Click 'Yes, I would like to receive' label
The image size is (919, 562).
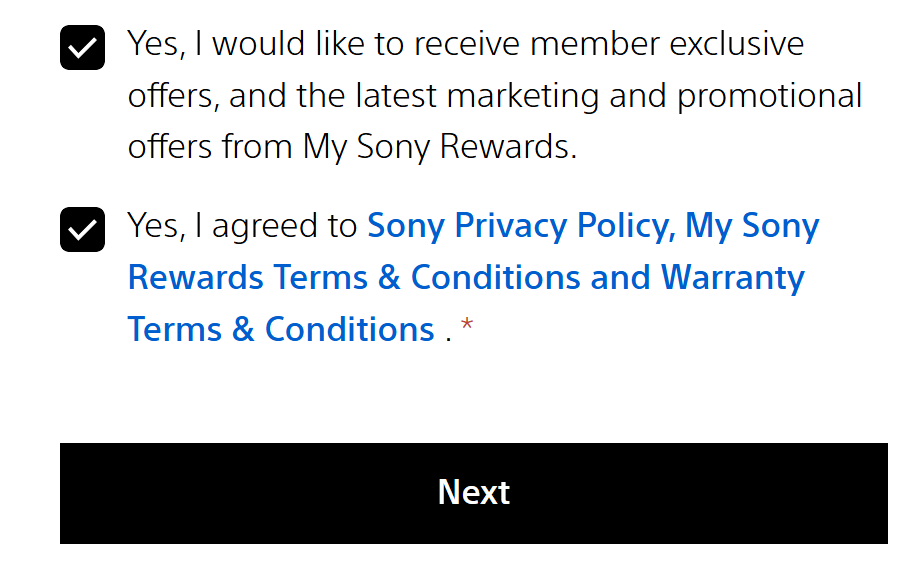320,44
